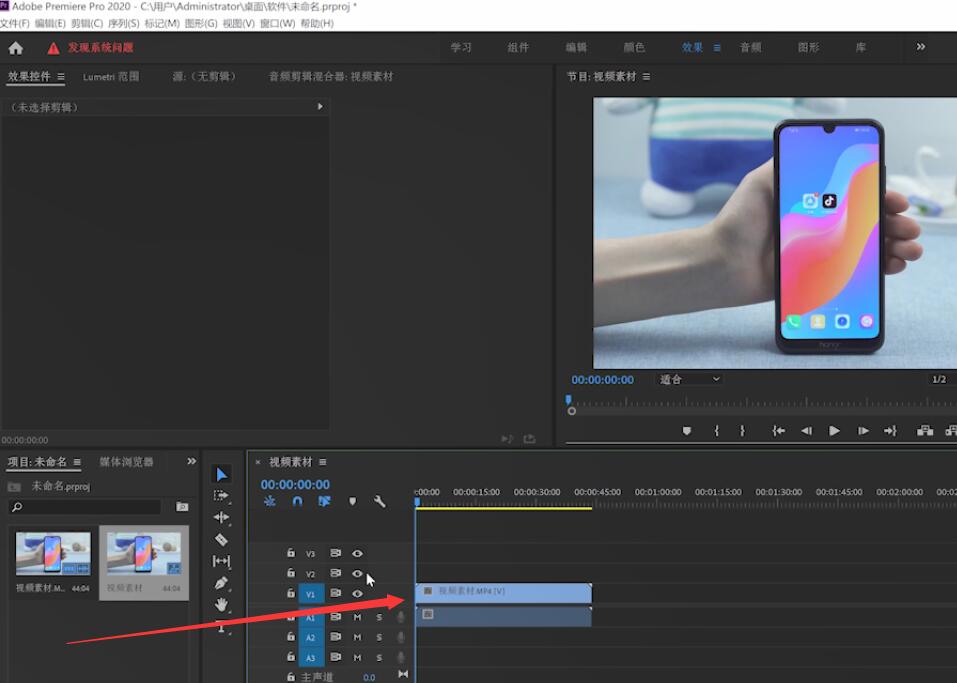Viewport: 957px width, 683px height.
Task: Switch to 颜色 workspace
Action: click(634, 47)
